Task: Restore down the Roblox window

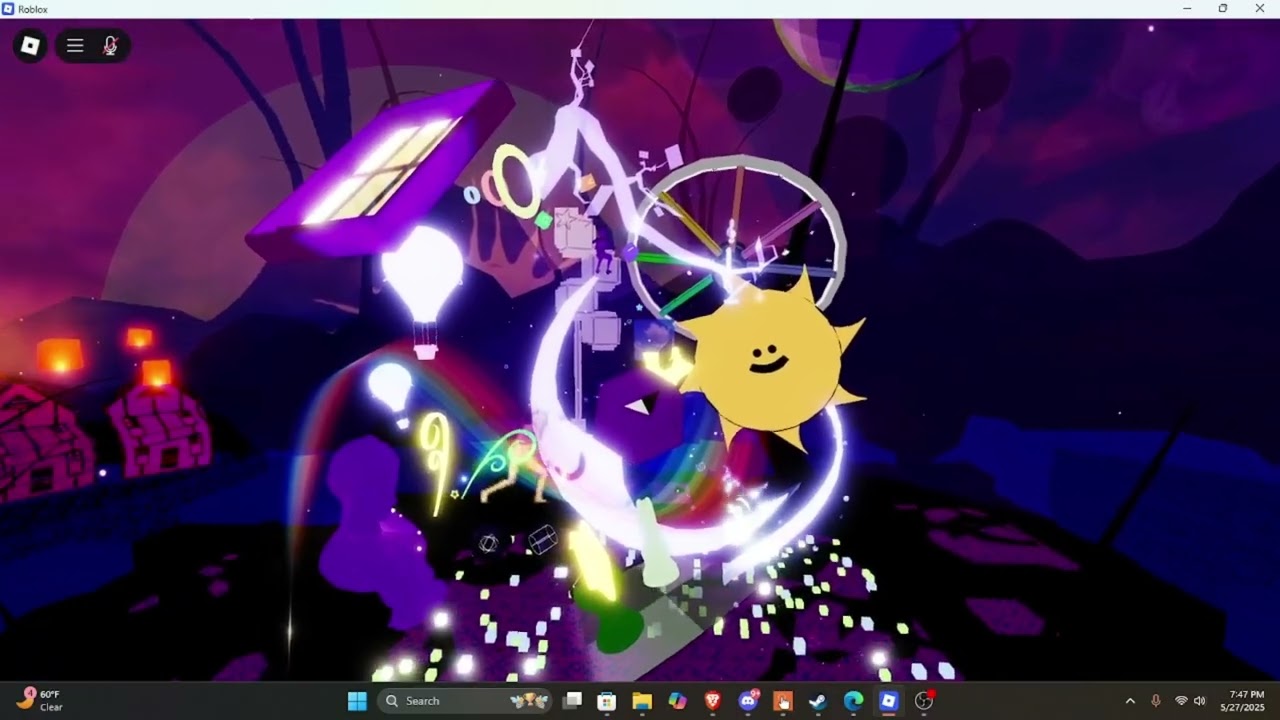Action: click(1223, 9)
